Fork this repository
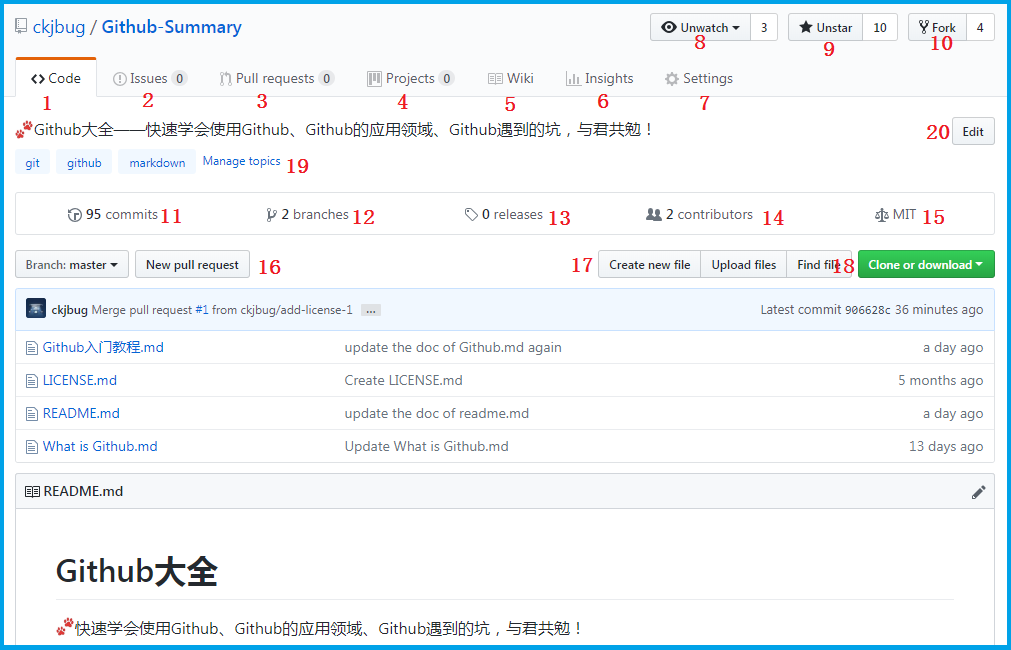1011x650 pixels. (937, 28)
